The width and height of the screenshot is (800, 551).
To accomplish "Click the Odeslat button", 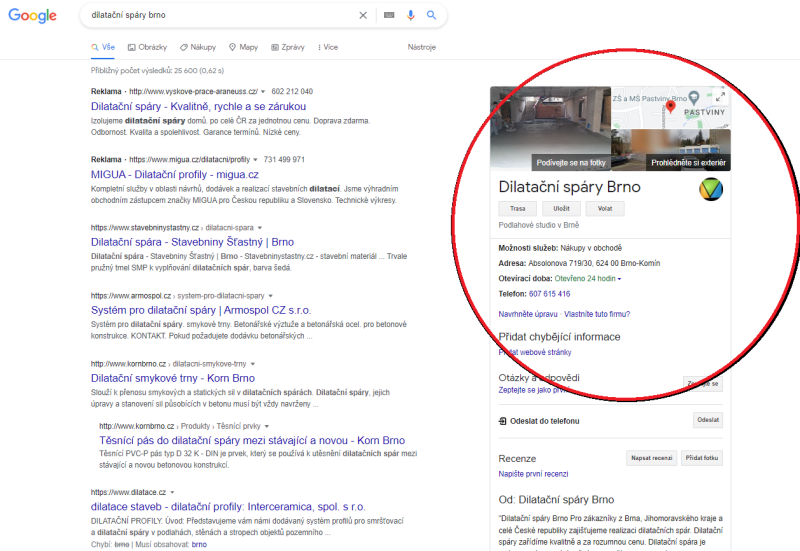I will click(708, 420).
